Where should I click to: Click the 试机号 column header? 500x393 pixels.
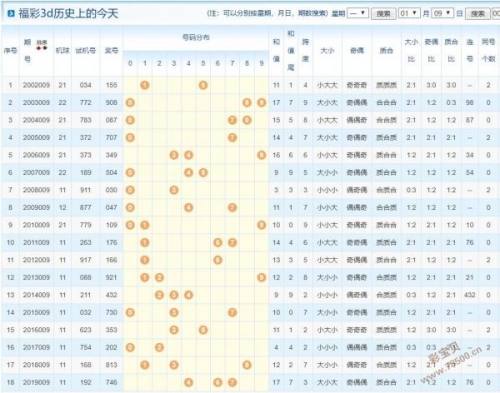pos(86,51)
